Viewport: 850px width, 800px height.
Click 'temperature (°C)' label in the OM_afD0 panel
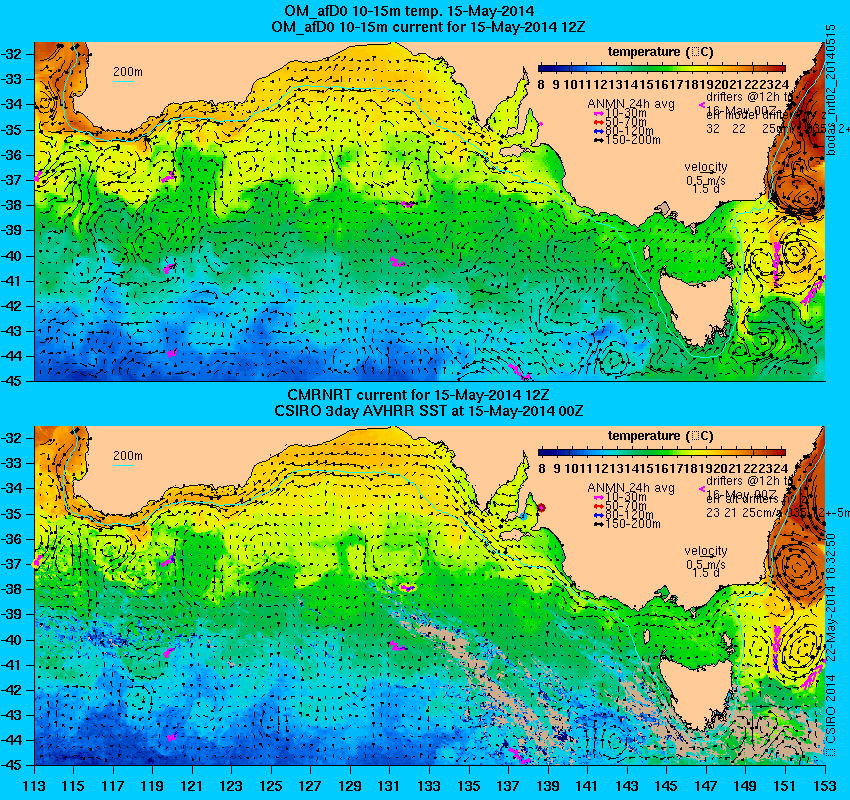660,52
